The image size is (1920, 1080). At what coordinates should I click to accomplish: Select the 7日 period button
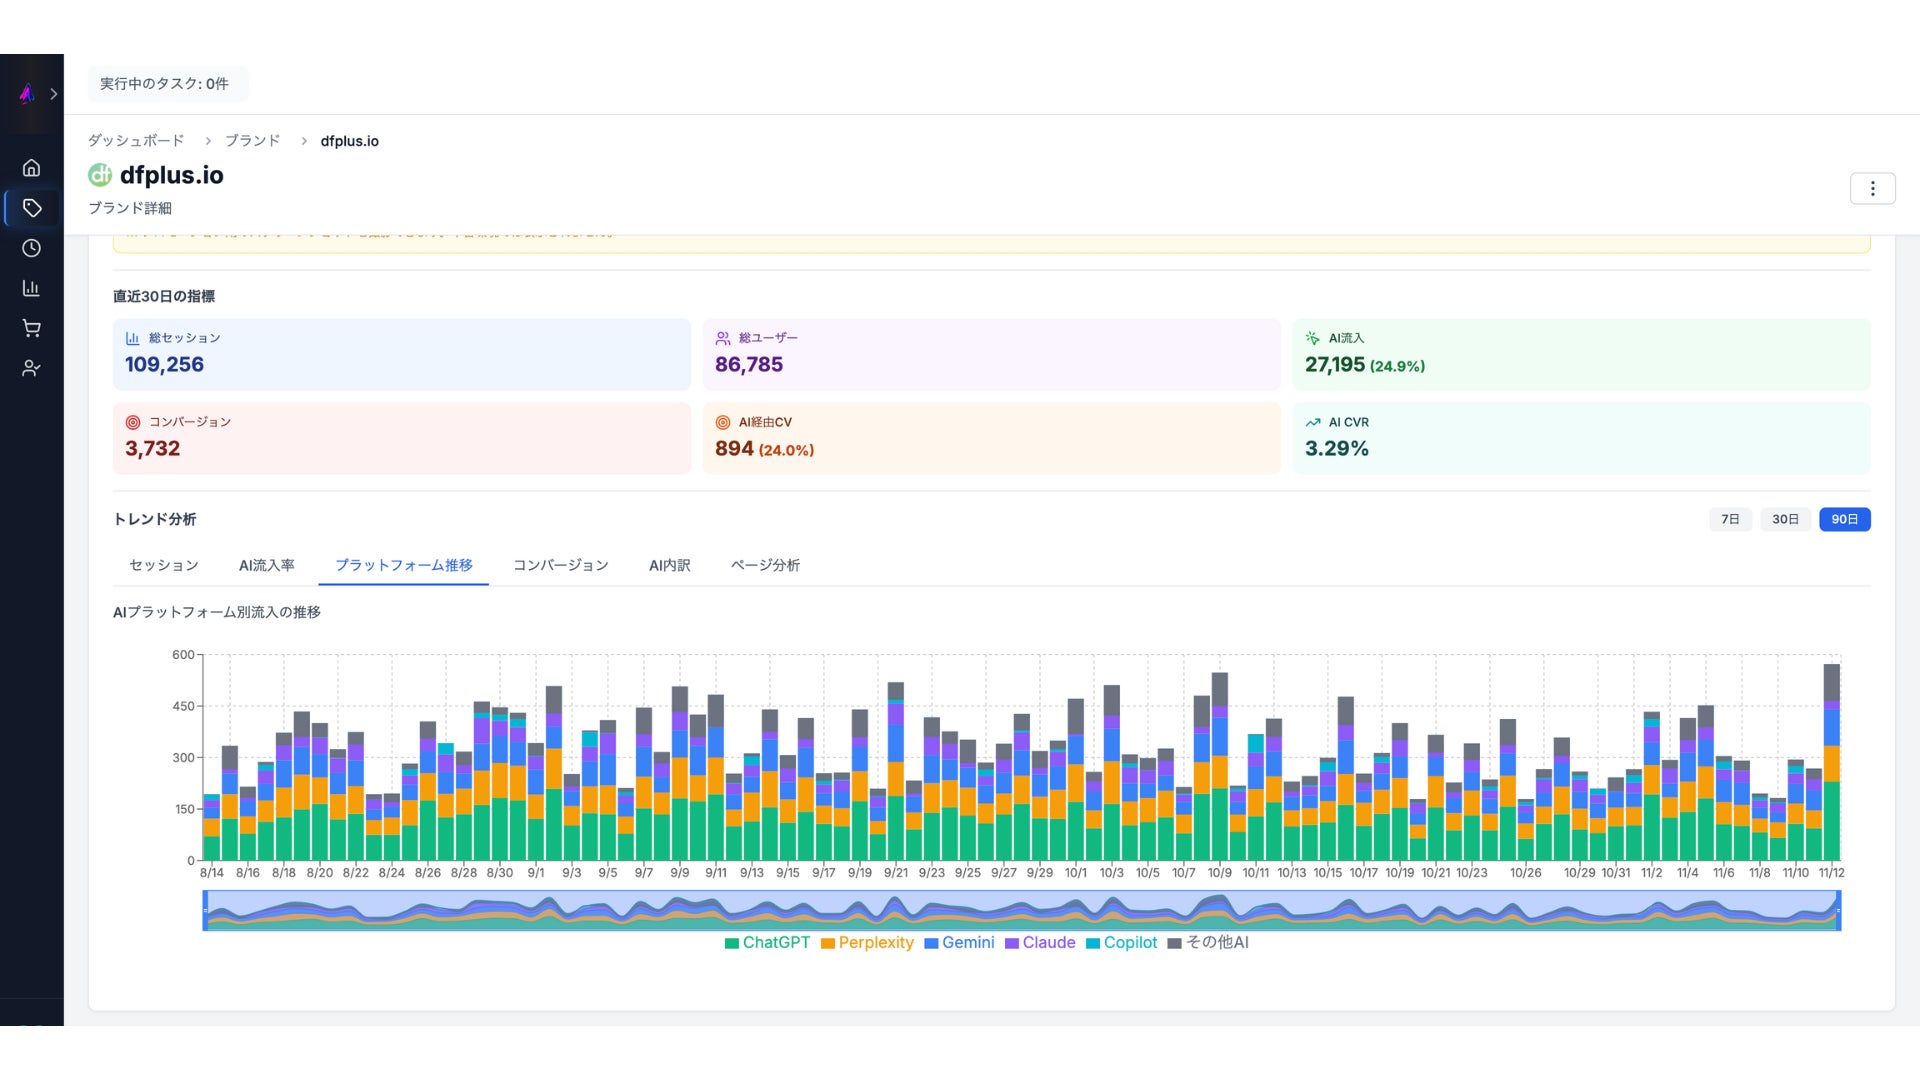tap(1730, 519)
